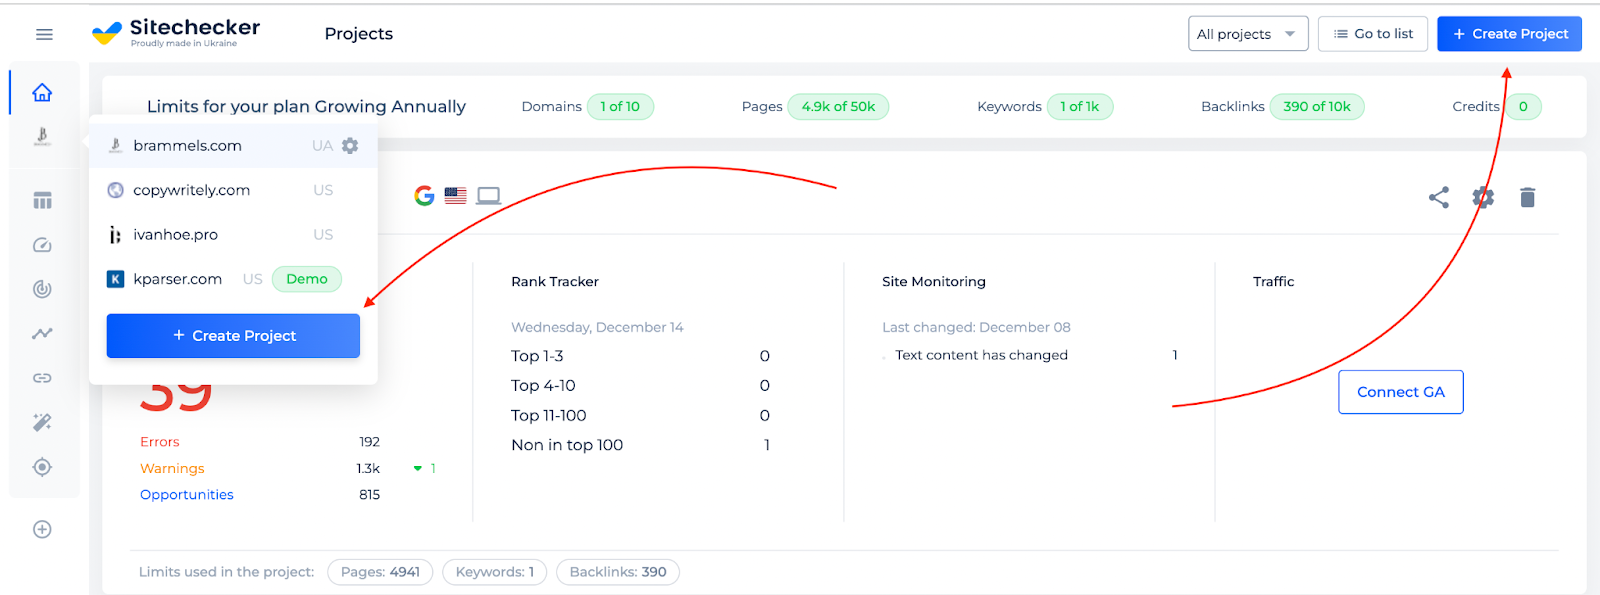Click Create Project in top bar
This screenshot has height=595, width=1600.
pyautogui.click(x=1510, y=34)
